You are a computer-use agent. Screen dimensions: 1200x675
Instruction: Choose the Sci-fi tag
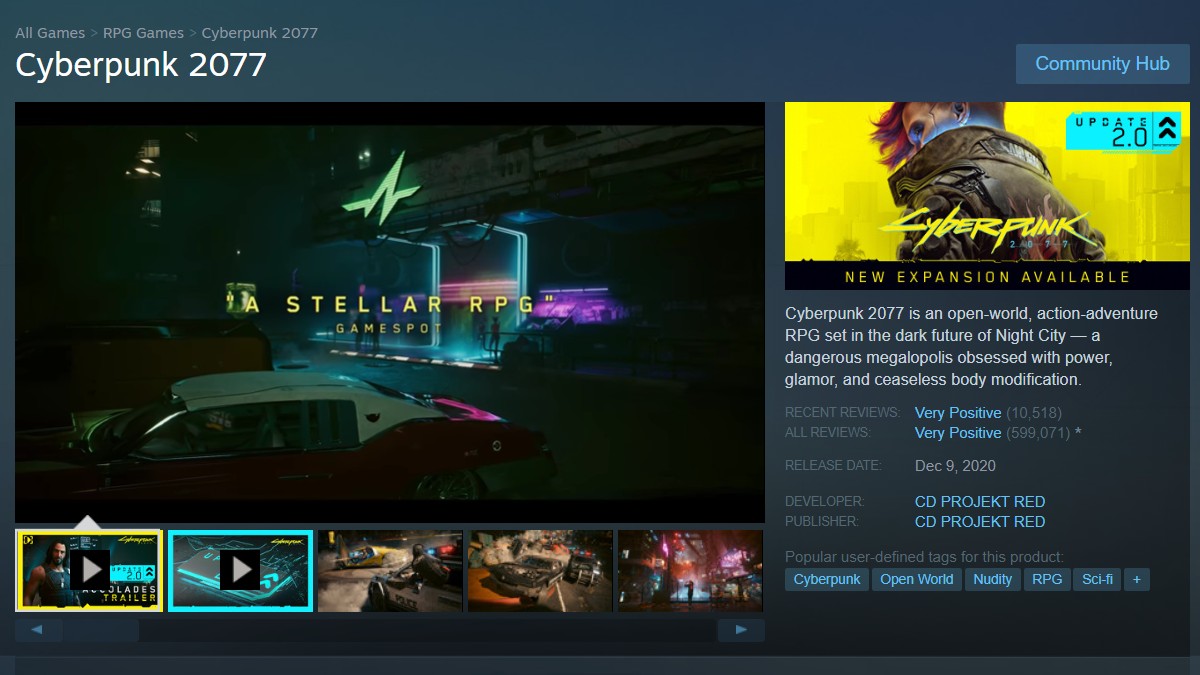pyautogui.click(x=1097, y=579)
